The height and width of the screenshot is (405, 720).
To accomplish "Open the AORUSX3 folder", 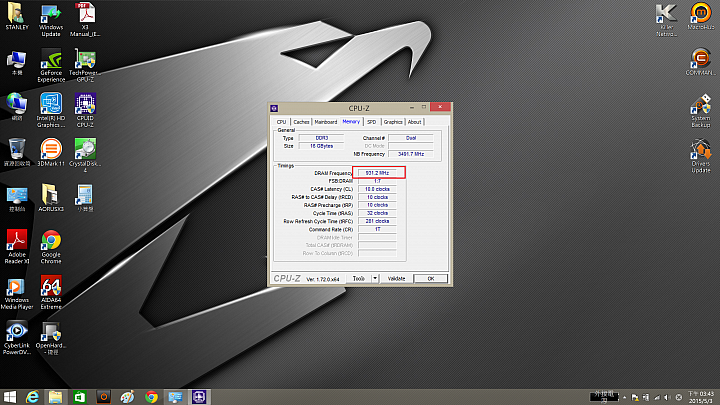I will pos(51,198).
